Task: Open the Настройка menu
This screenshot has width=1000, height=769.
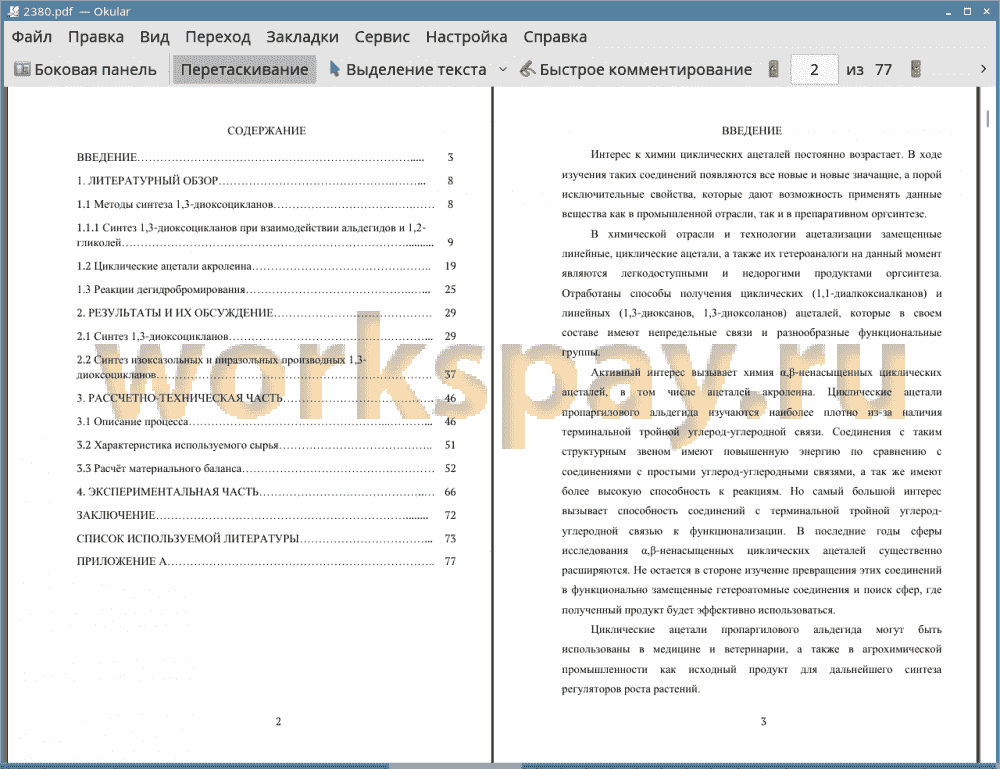Action: coord(466,37)
